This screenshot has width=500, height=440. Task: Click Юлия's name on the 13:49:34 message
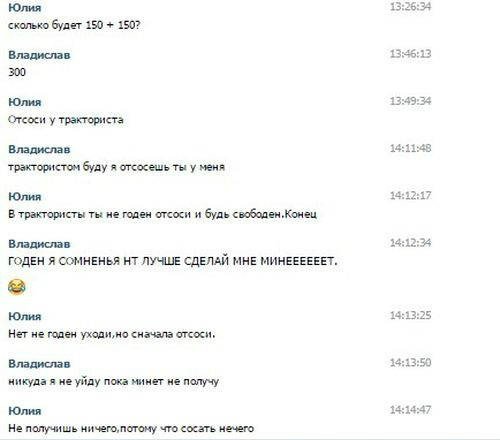tap(25, 102)
